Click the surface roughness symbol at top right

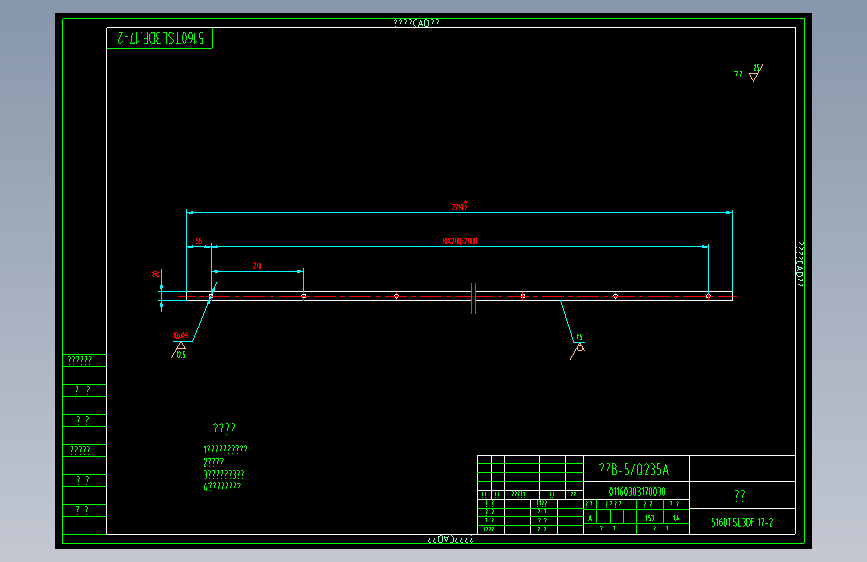(x=755, y=73)
